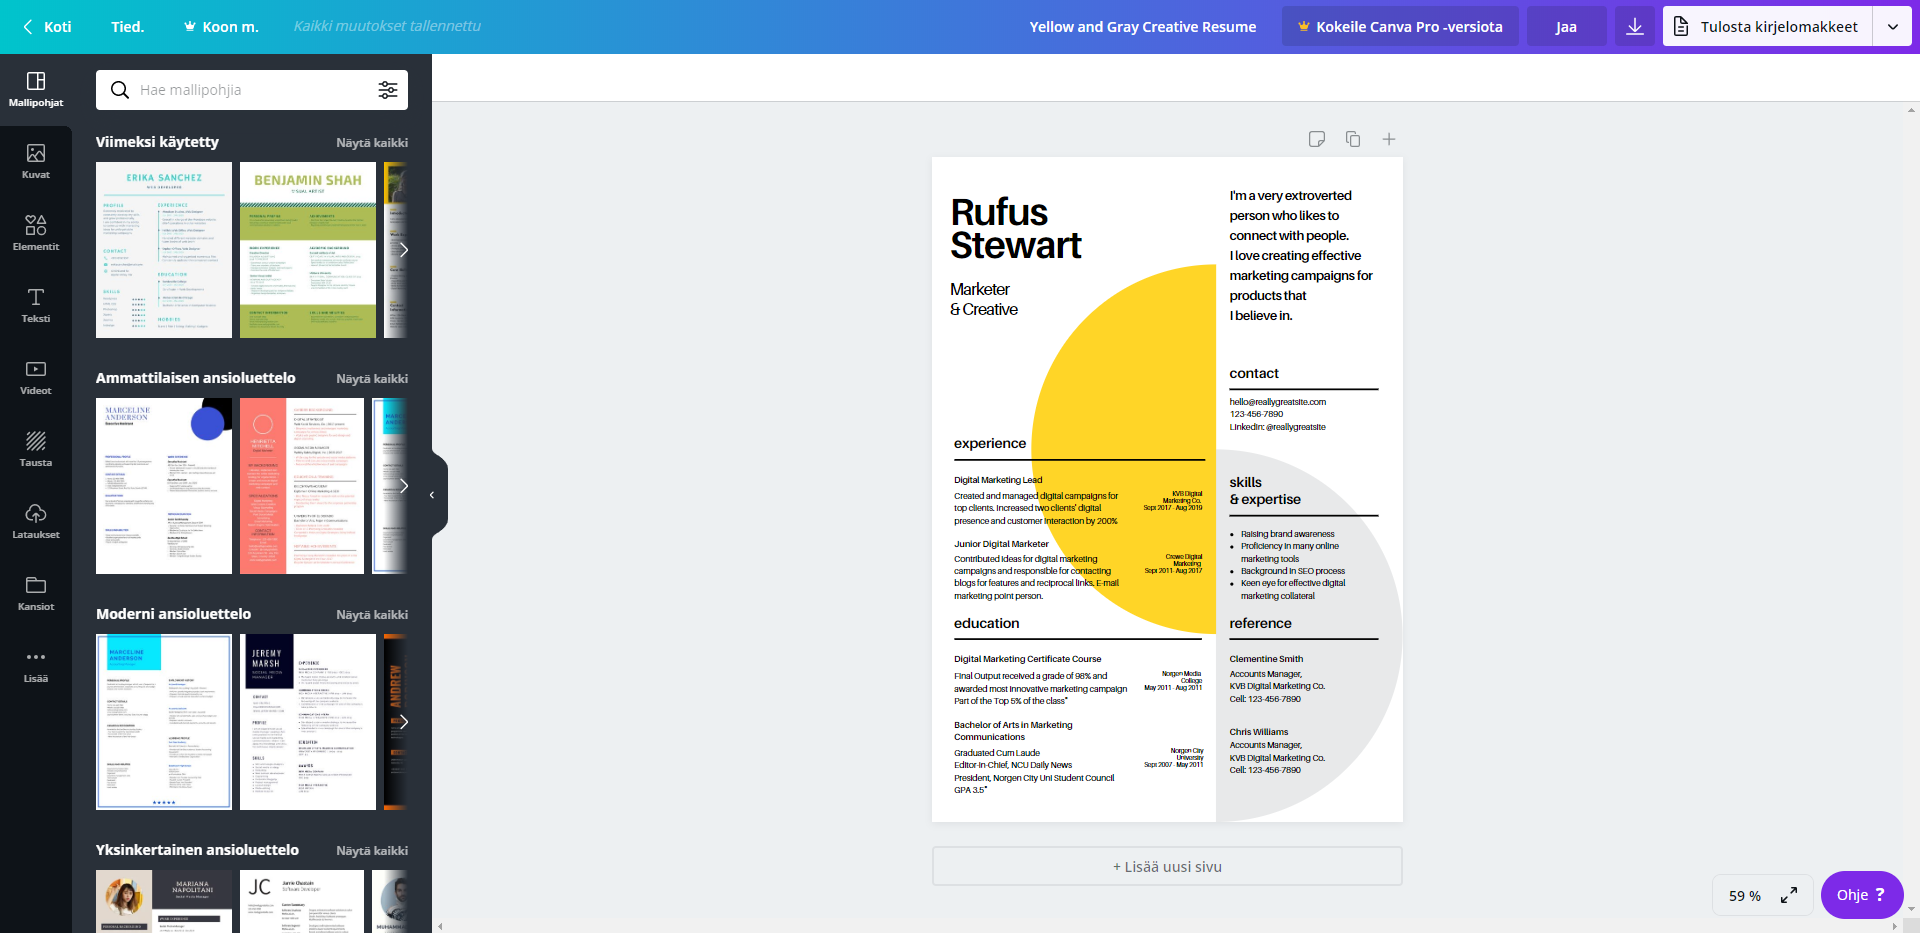Open the Lataukset uploads panel
The width and height of the screenshot is (1920, 933).
pyautogui.click(x=36, y=521)
